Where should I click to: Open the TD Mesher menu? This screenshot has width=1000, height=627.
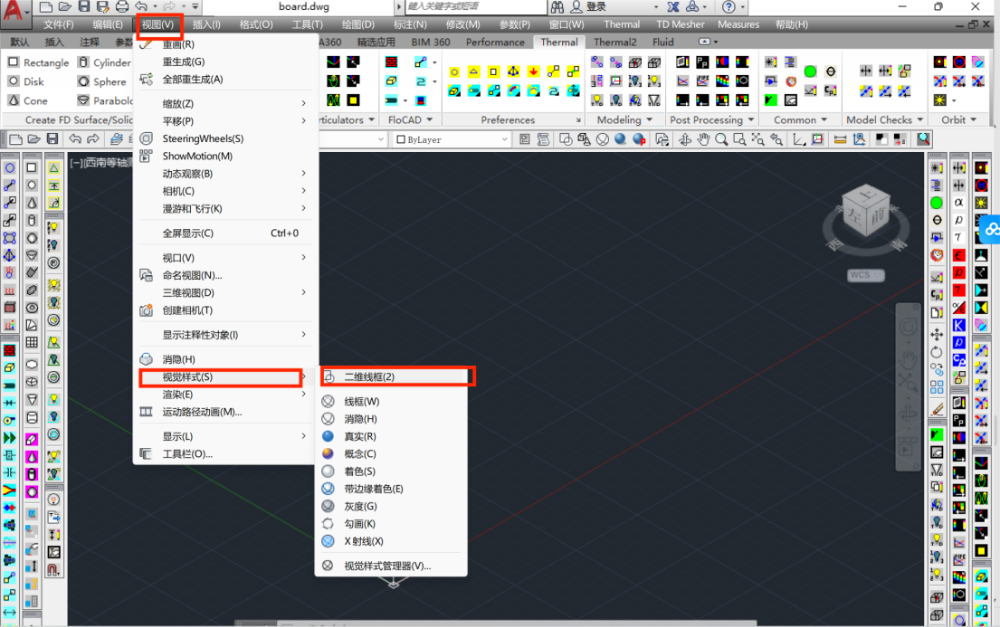(x=680, y=24)
